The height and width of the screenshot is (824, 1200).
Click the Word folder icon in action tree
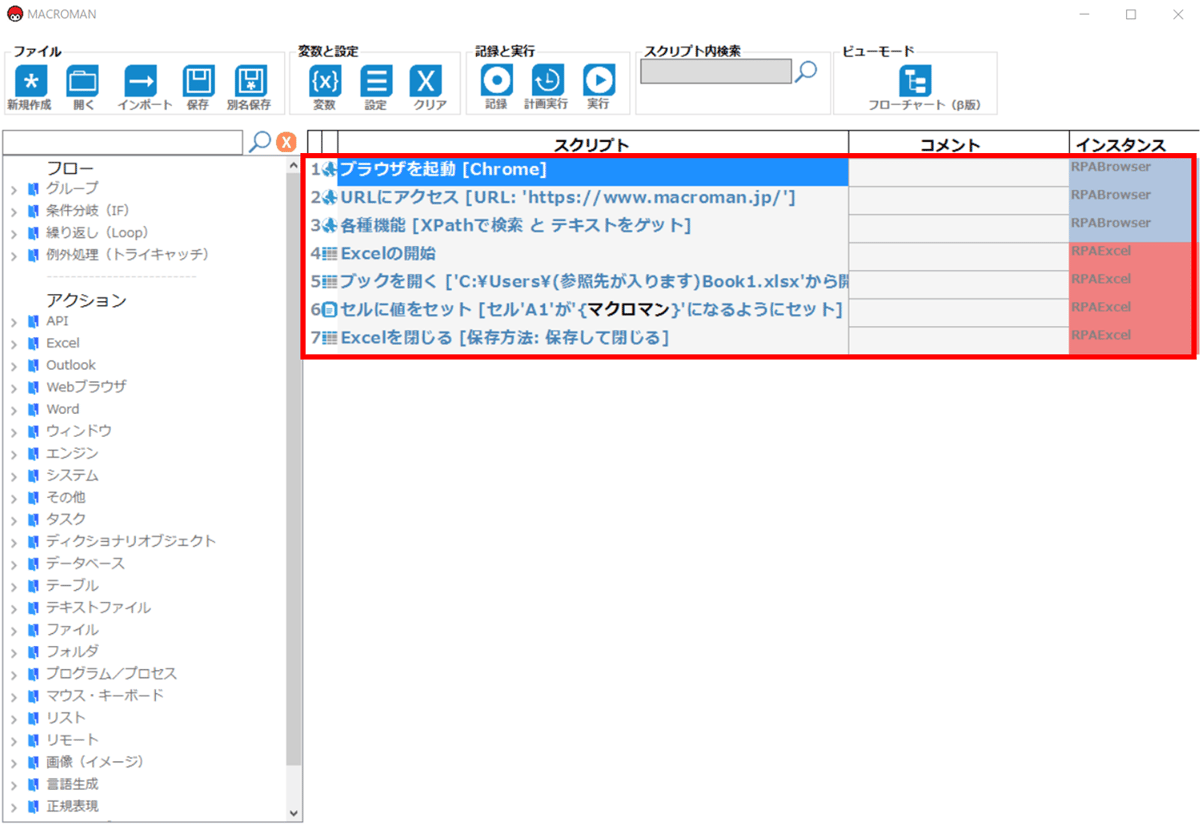click(x=33, y=409)
